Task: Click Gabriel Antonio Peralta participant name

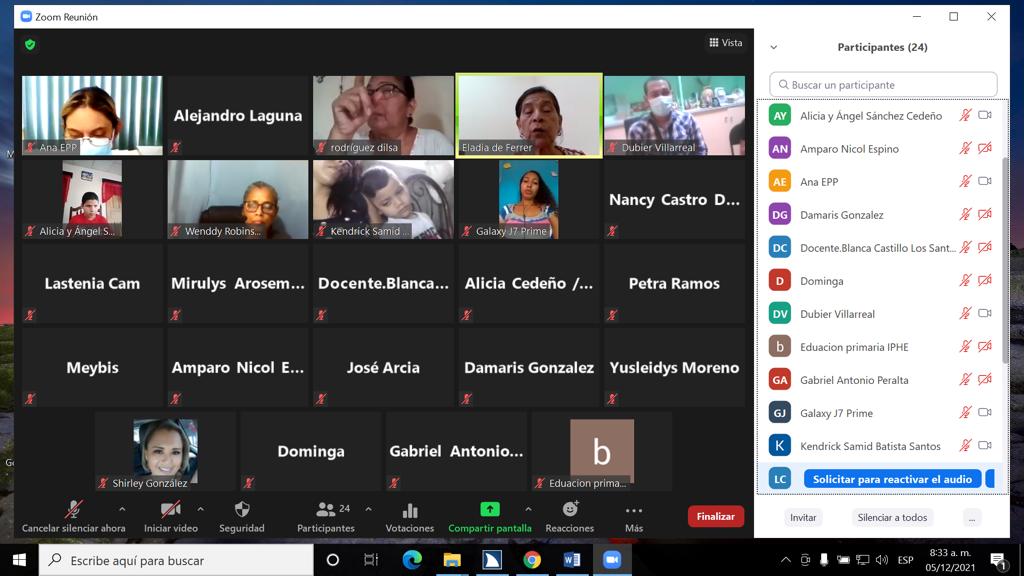Action: pyautogui.click(x=854, y=379)
